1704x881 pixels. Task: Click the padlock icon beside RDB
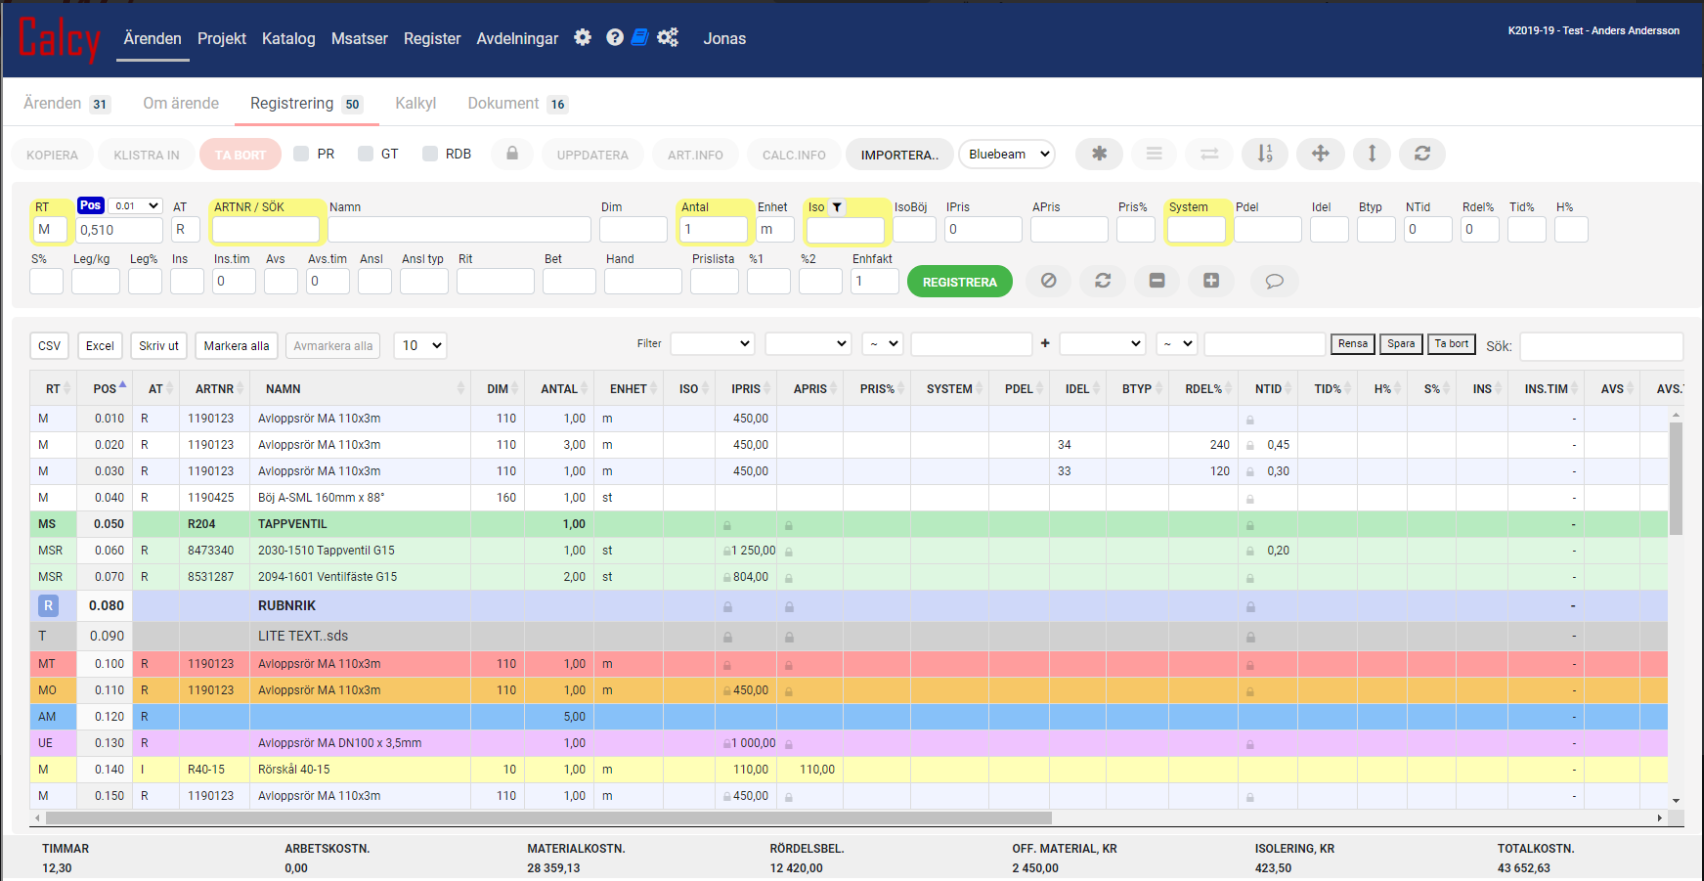click(512, 154)
